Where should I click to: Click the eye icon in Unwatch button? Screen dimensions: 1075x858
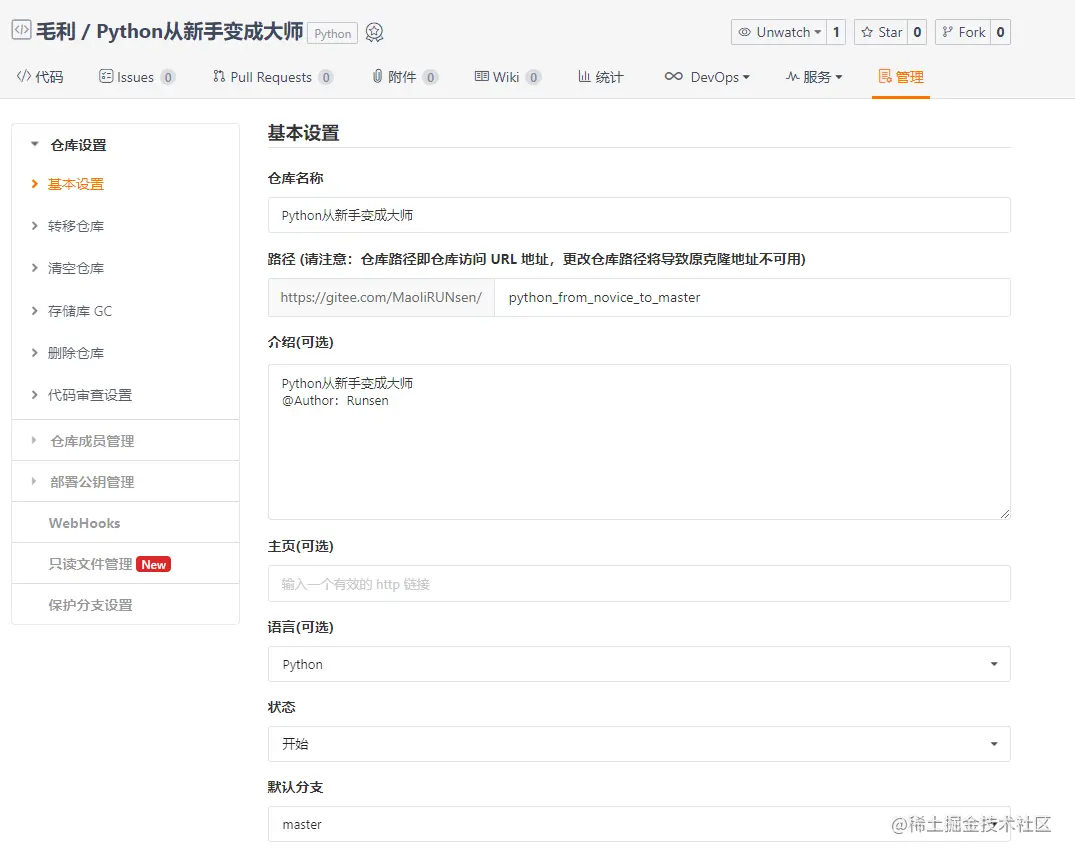(745, 32)
